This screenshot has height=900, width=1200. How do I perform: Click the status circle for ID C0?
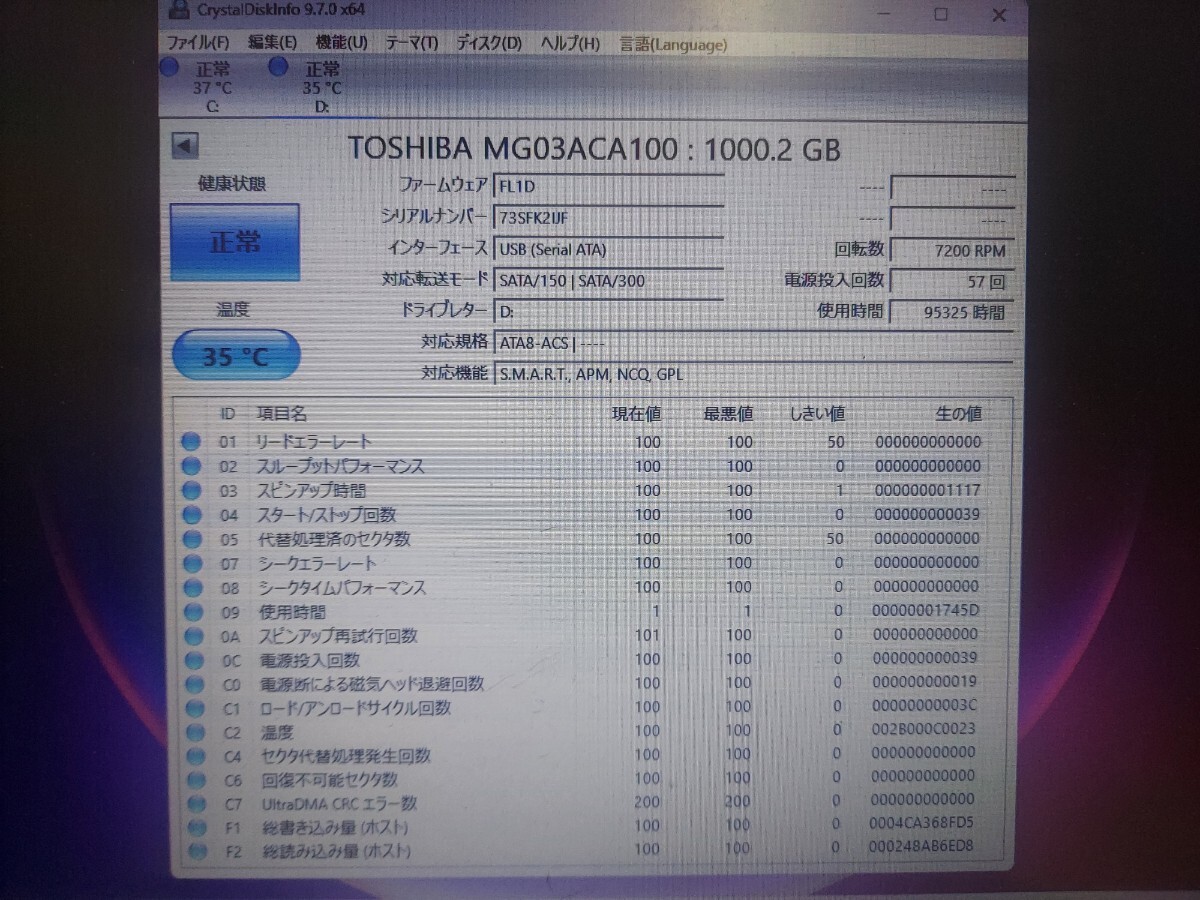[193, 684]
